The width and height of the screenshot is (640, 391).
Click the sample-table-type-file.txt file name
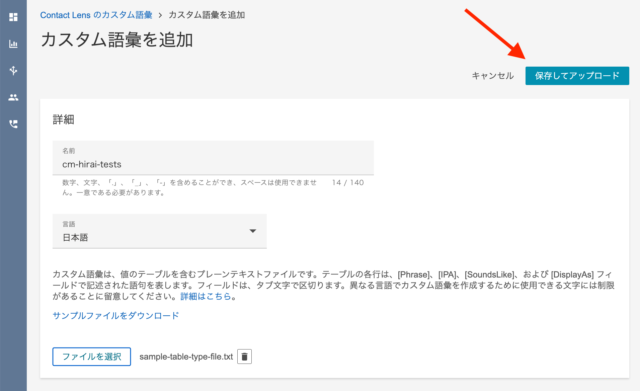point(186,357)
